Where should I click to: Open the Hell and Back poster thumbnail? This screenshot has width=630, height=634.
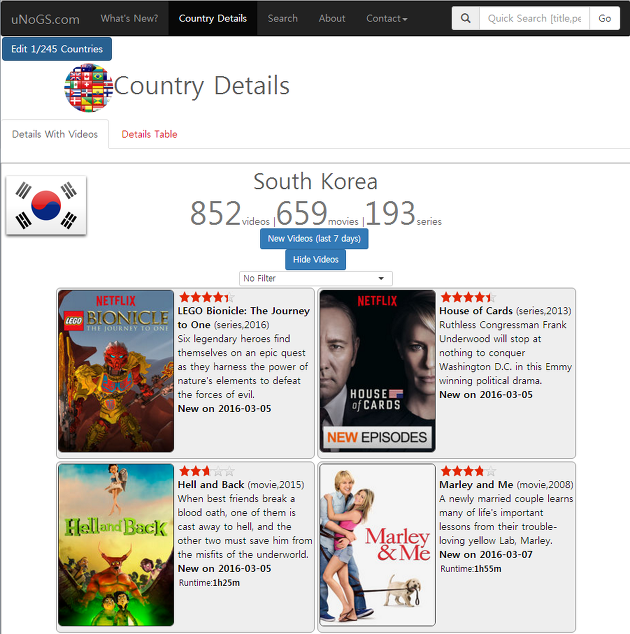pos(116,545)
